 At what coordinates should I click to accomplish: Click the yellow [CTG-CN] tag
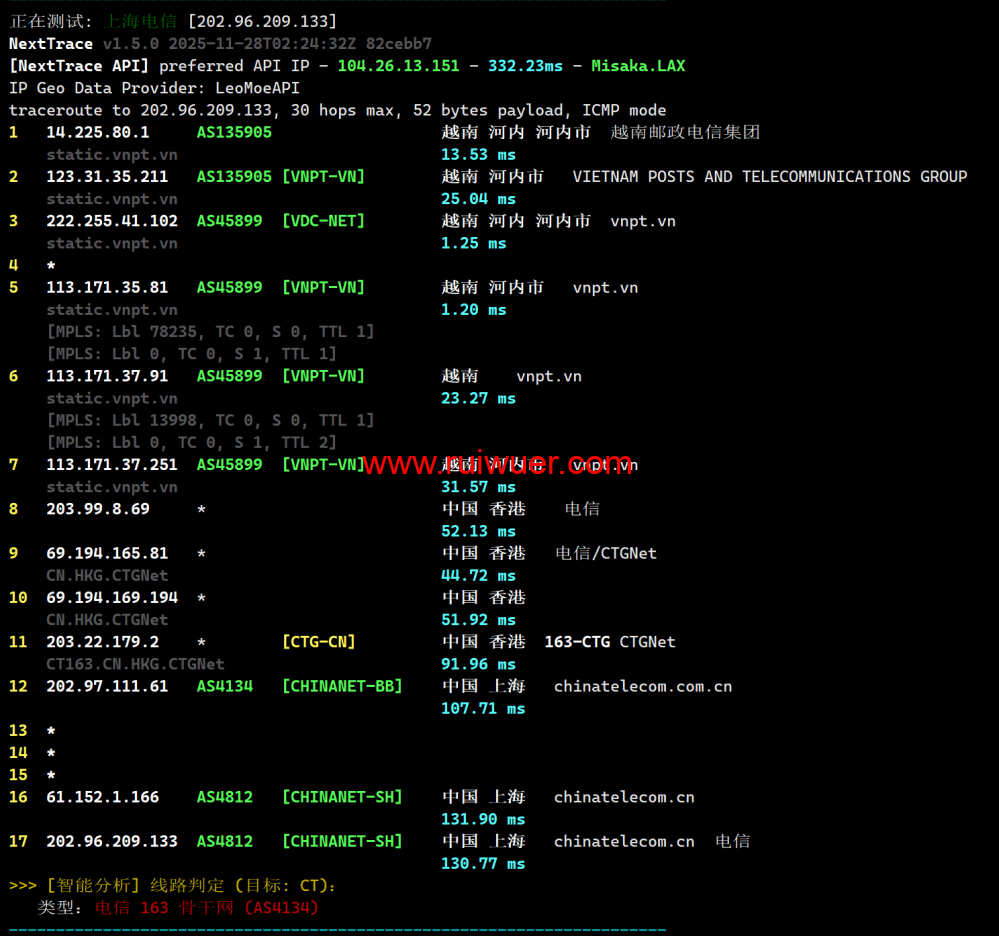(x=318, y=642)
